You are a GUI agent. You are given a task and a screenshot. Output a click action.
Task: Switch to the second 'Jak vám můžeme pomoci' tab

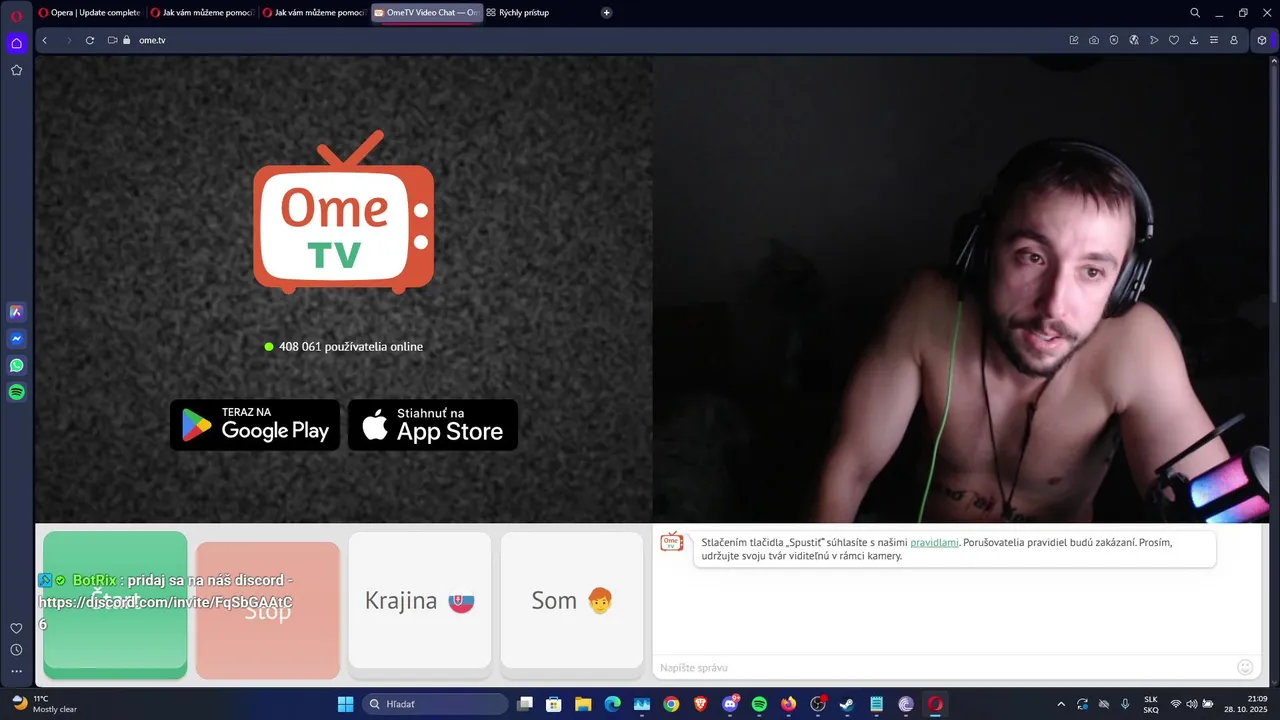(313, 13)
